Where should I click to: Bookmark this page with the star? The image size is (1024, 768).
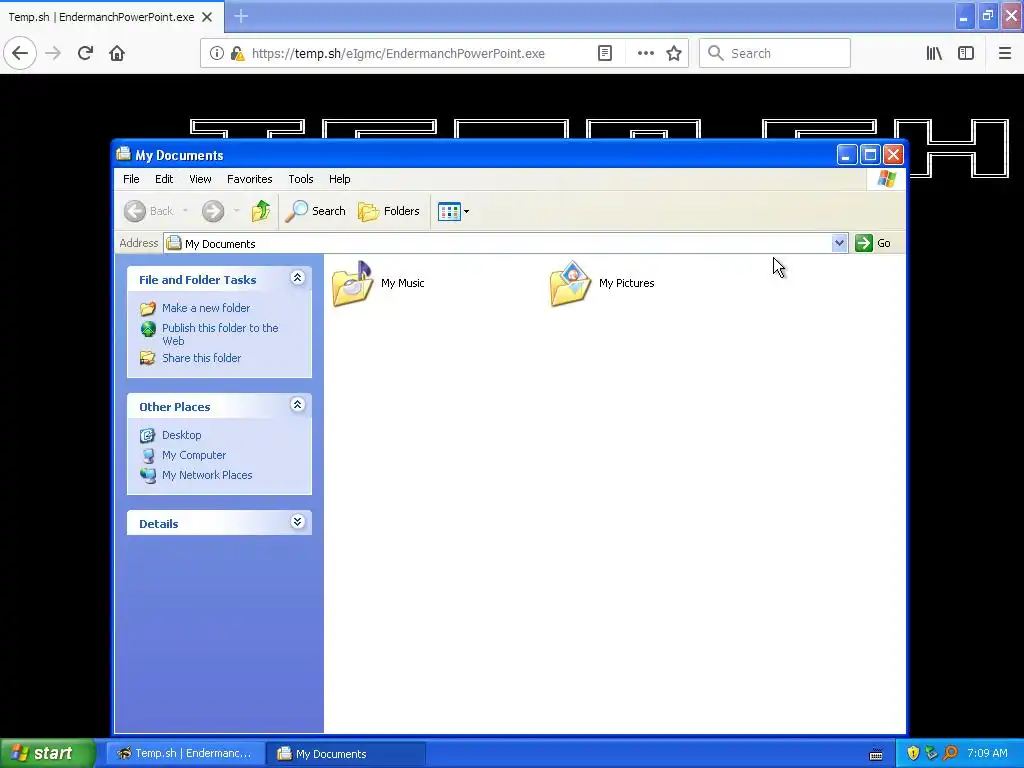[x=674, y=53]
